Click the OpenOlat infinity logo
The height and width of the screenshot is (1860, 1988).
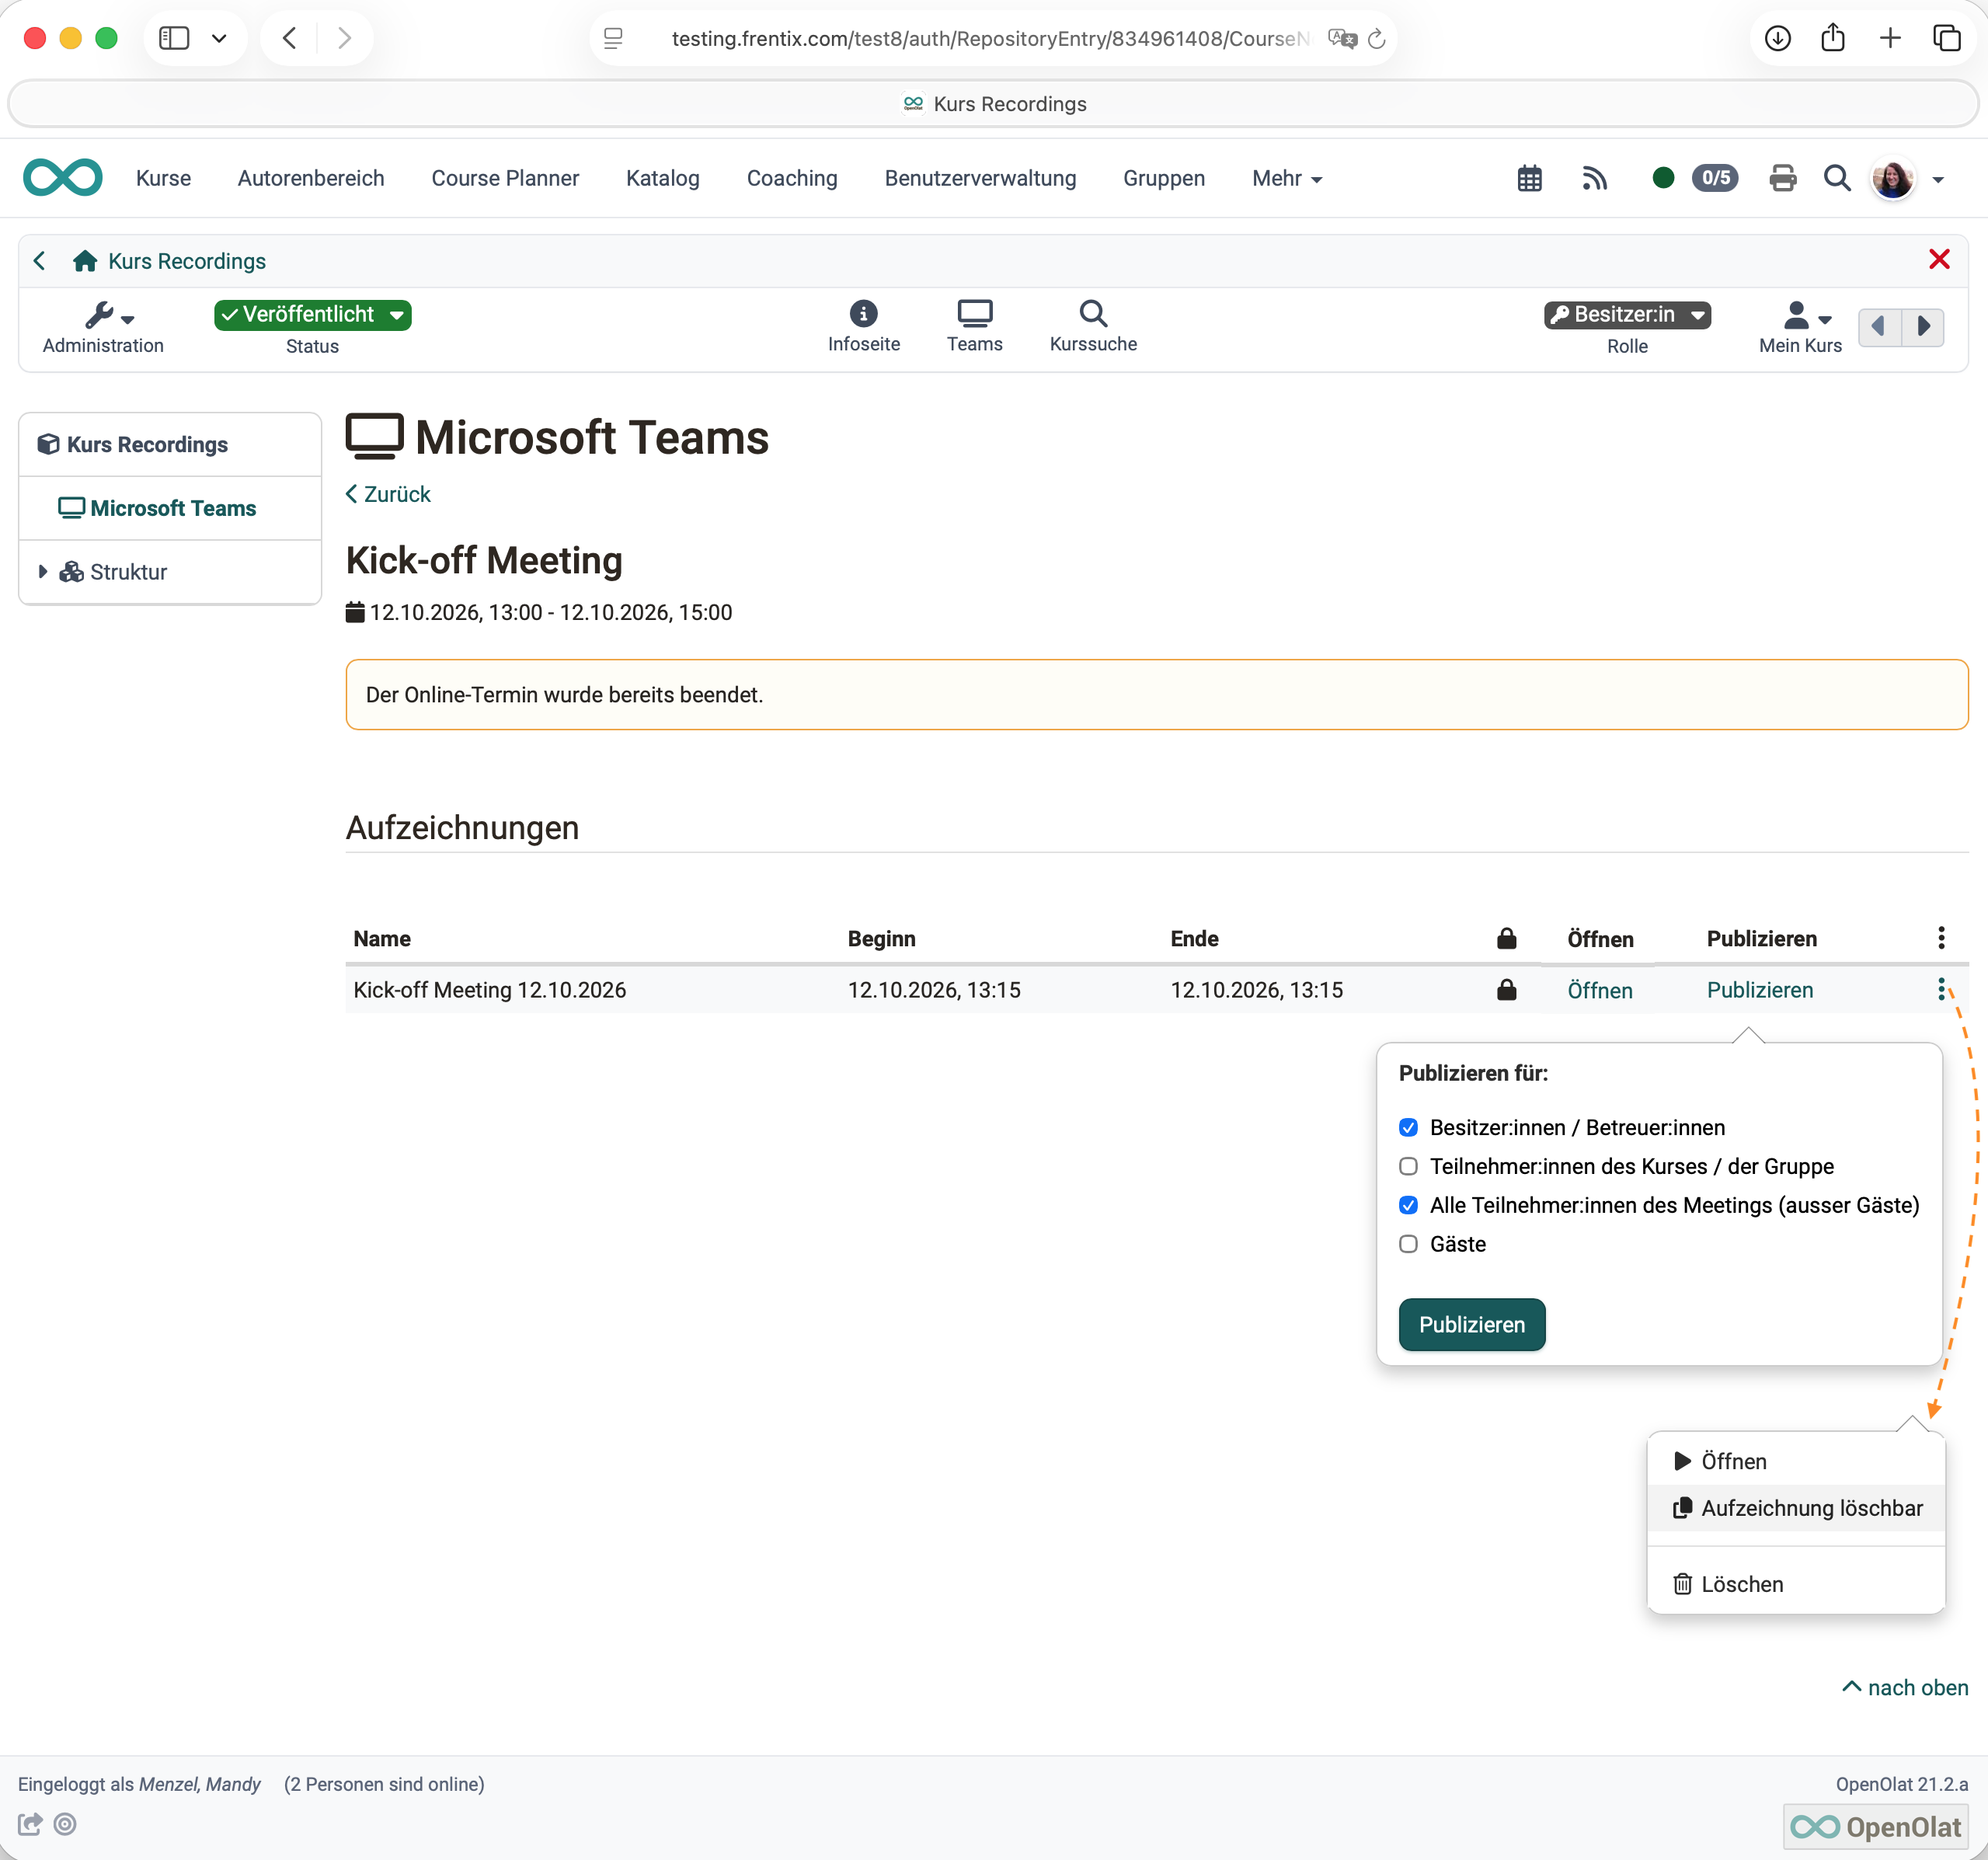[x=63, y=178]
